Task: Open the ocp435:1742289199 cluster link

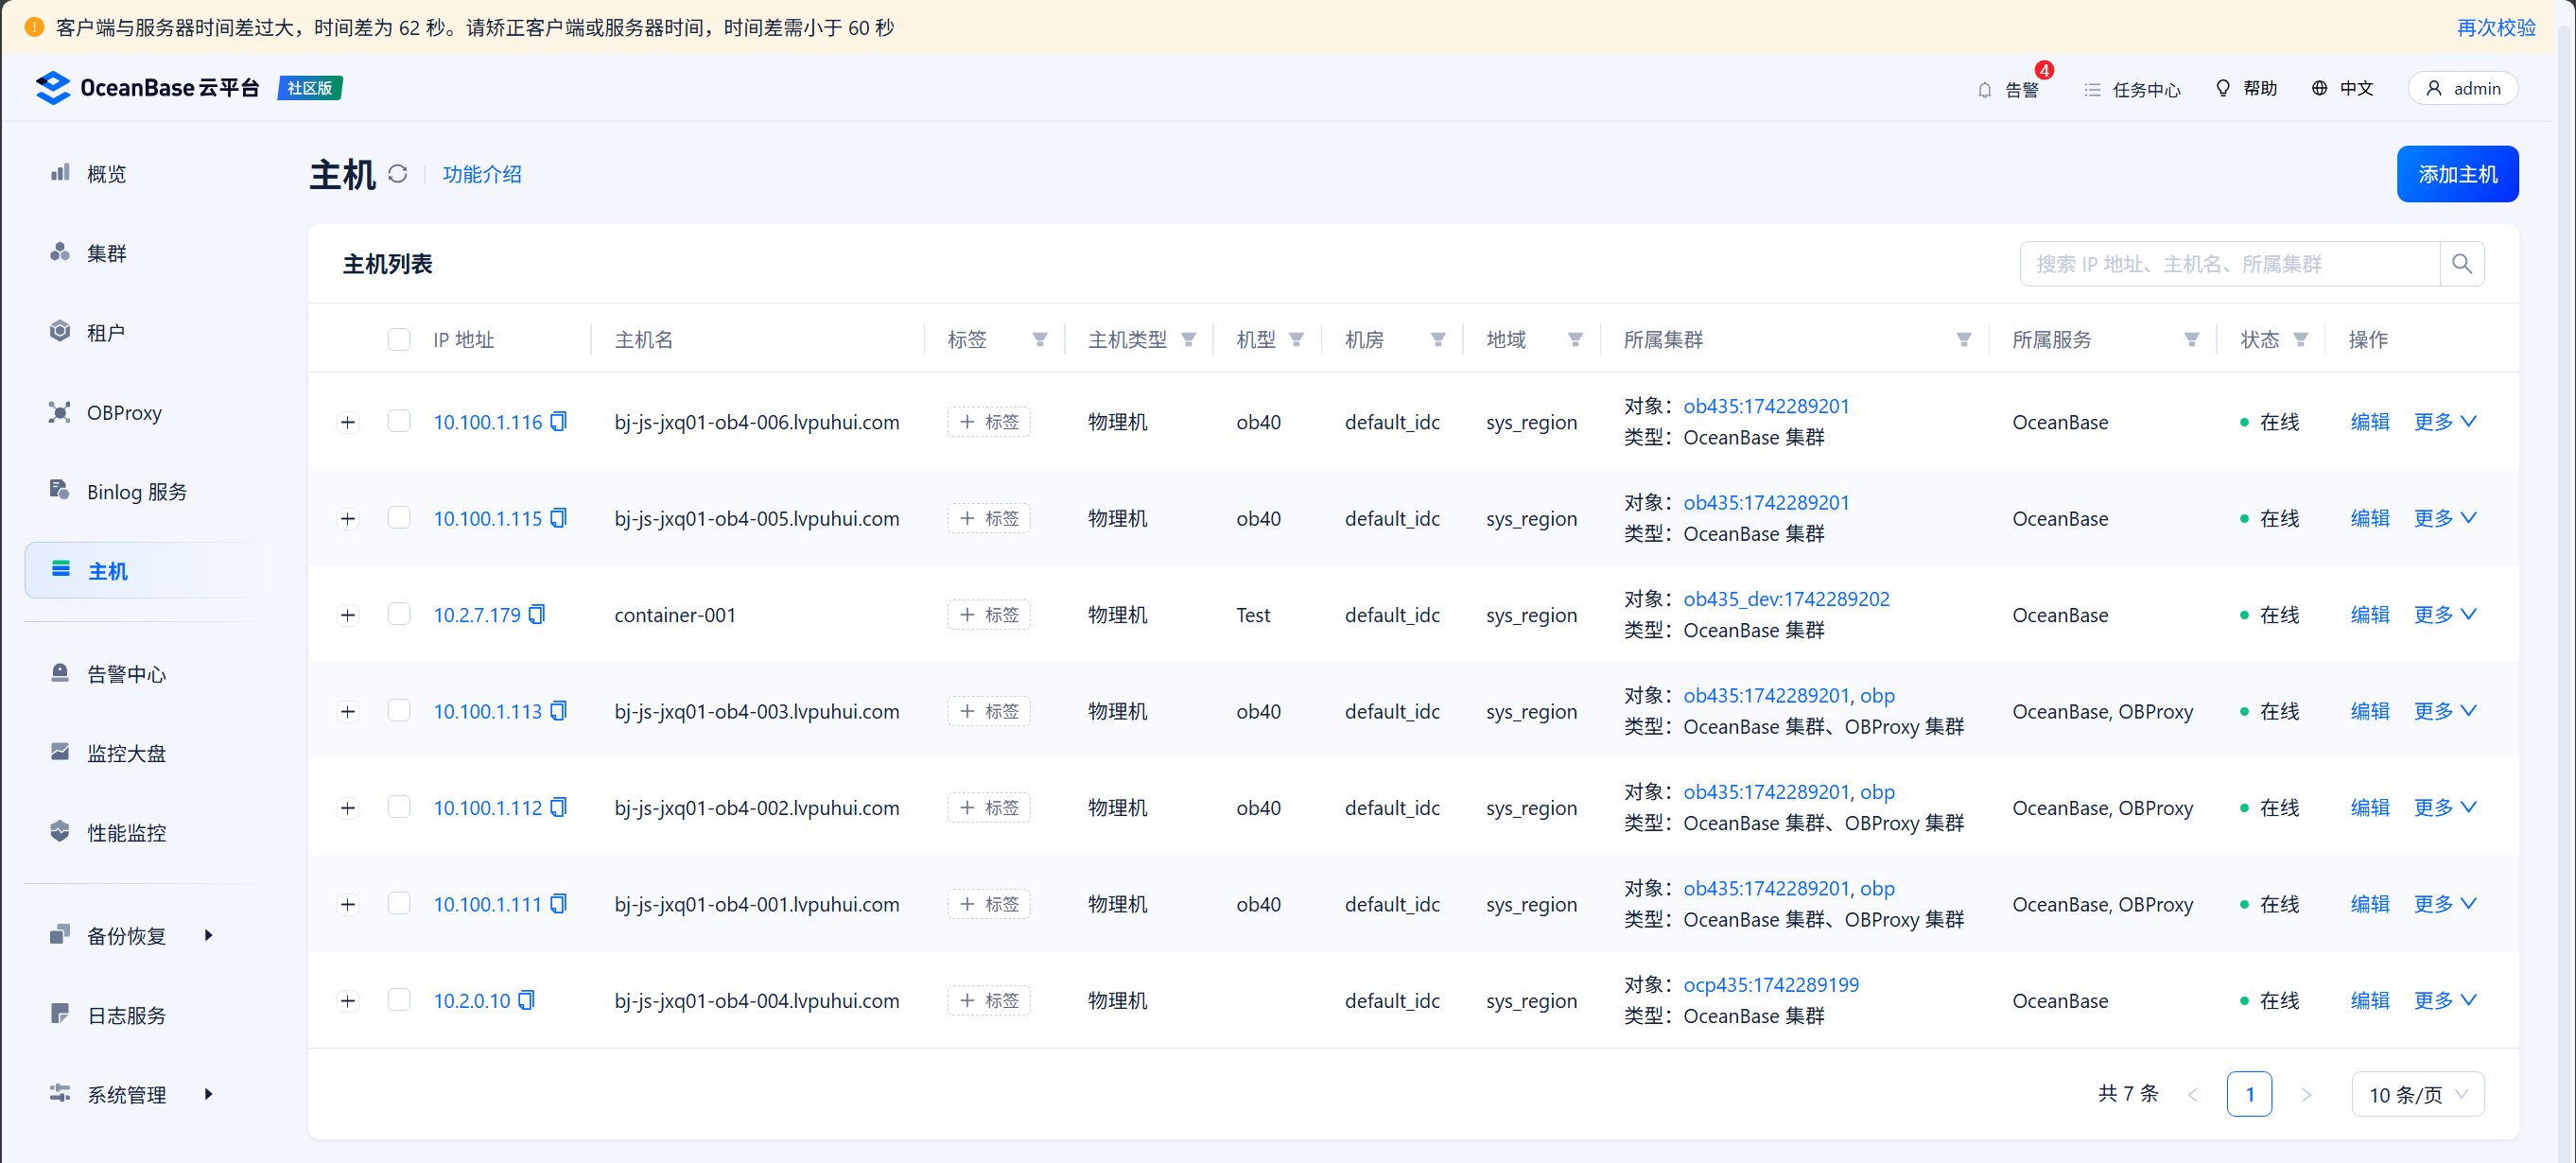Action: [x=1770, y=984]
